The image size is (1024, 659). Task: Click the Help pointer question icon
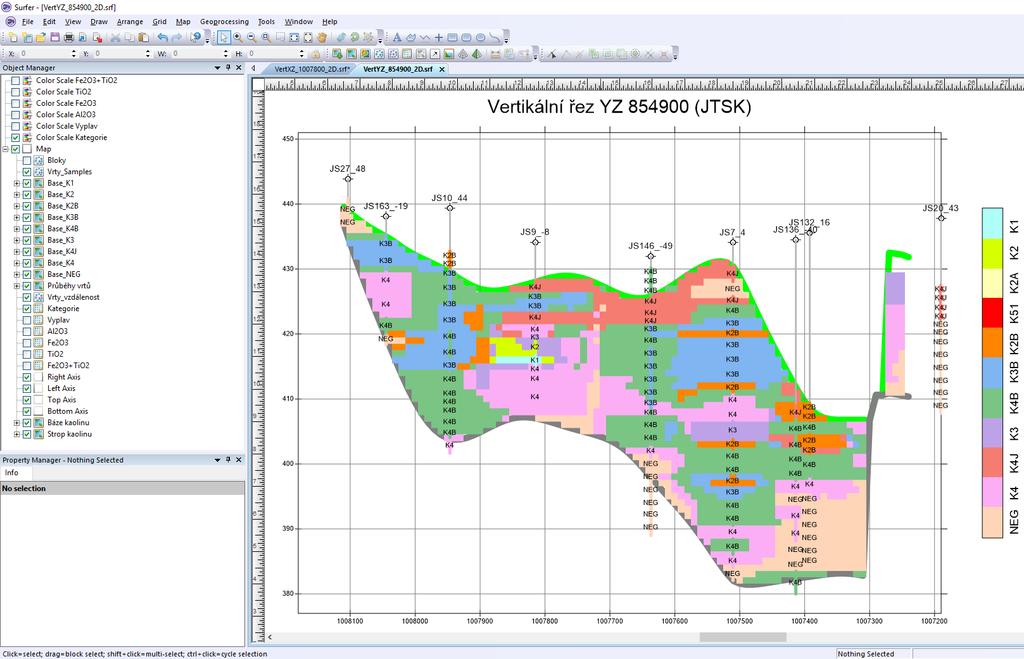(x=196, y=37)
